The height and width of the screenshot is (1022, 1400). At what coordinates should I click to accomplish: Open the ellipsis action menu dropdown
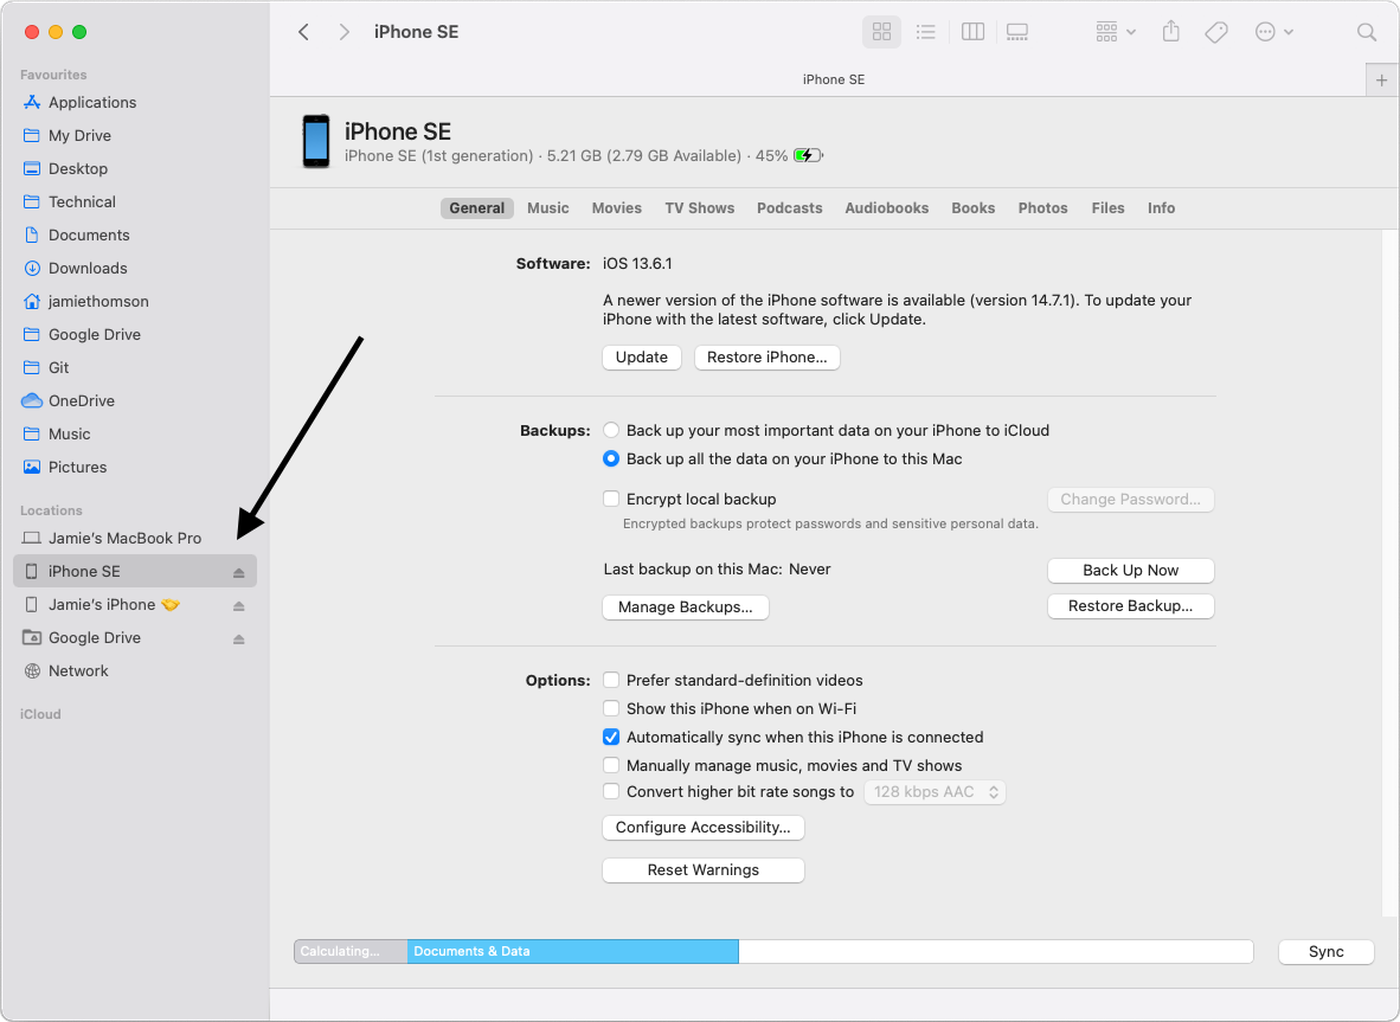[x=1275, y=32]
